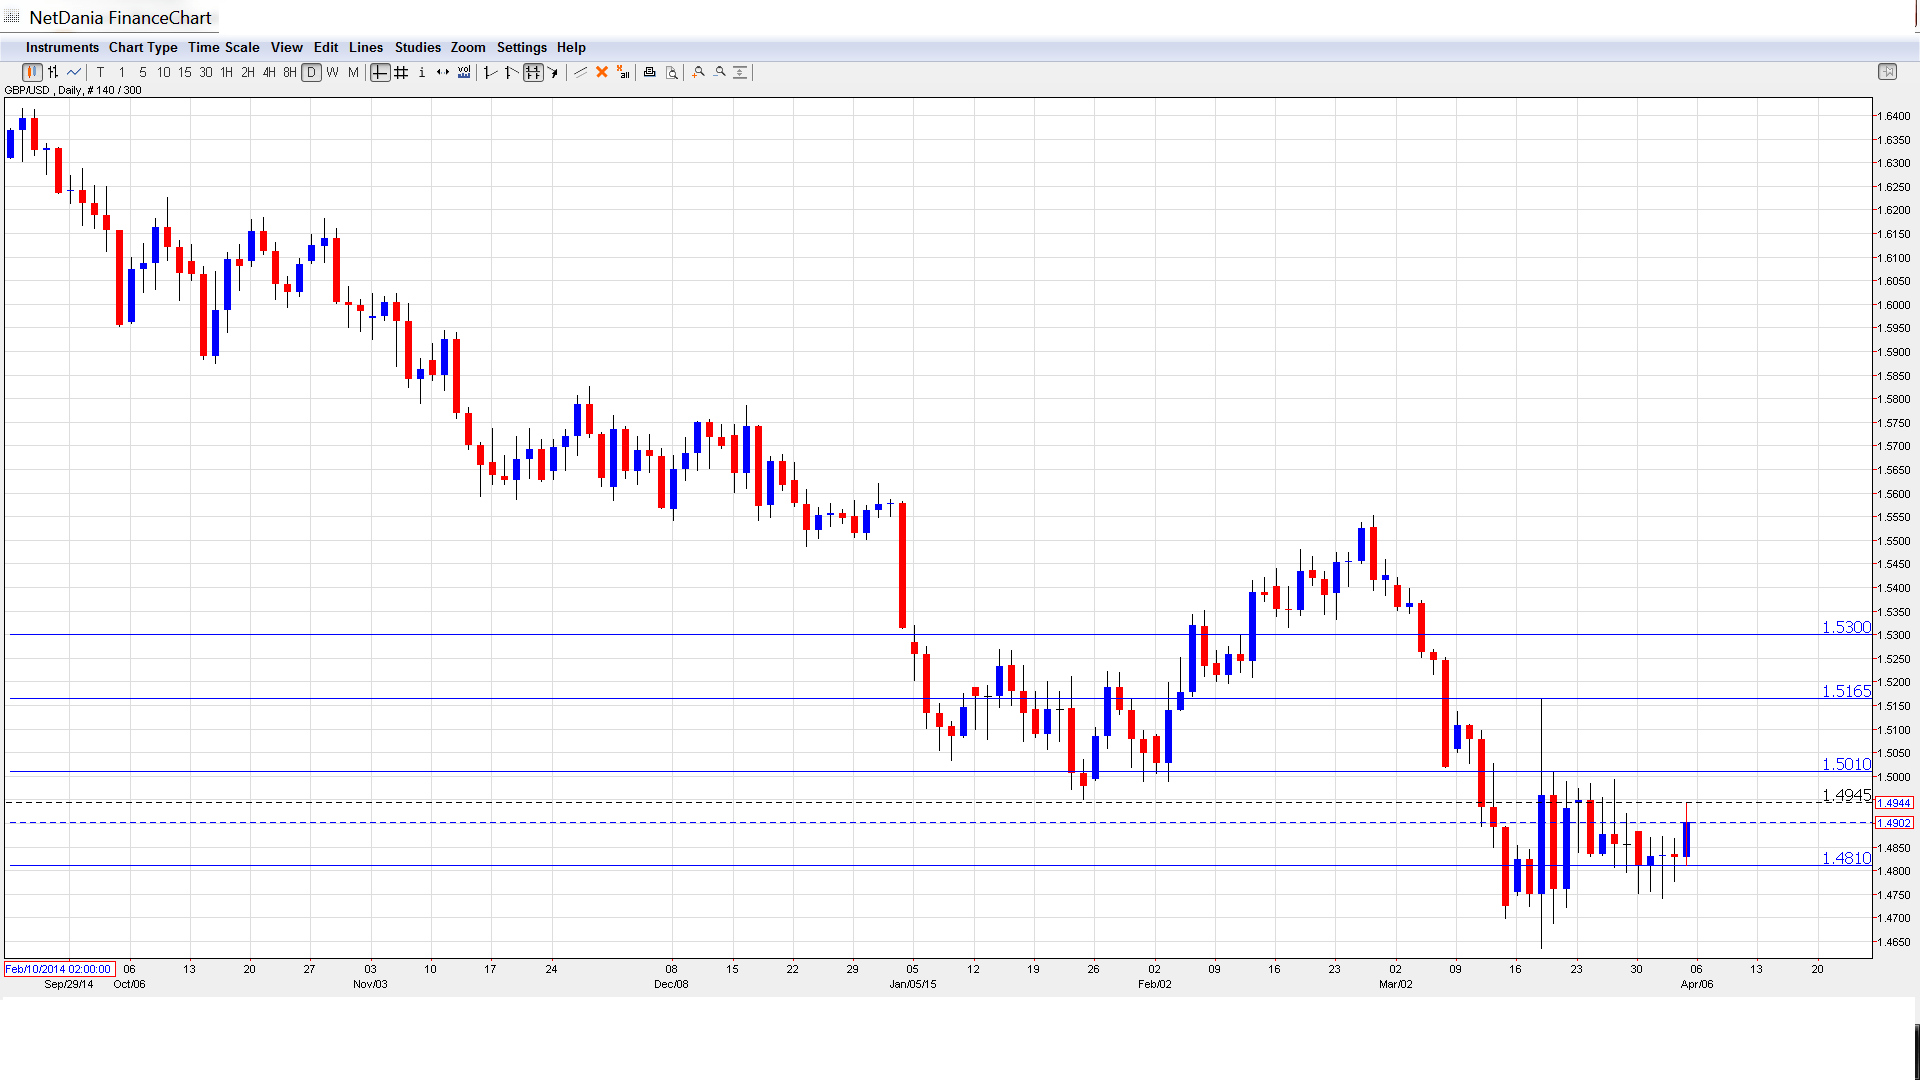
Task: Open the Chart Type menu
Action: (143, 47)
